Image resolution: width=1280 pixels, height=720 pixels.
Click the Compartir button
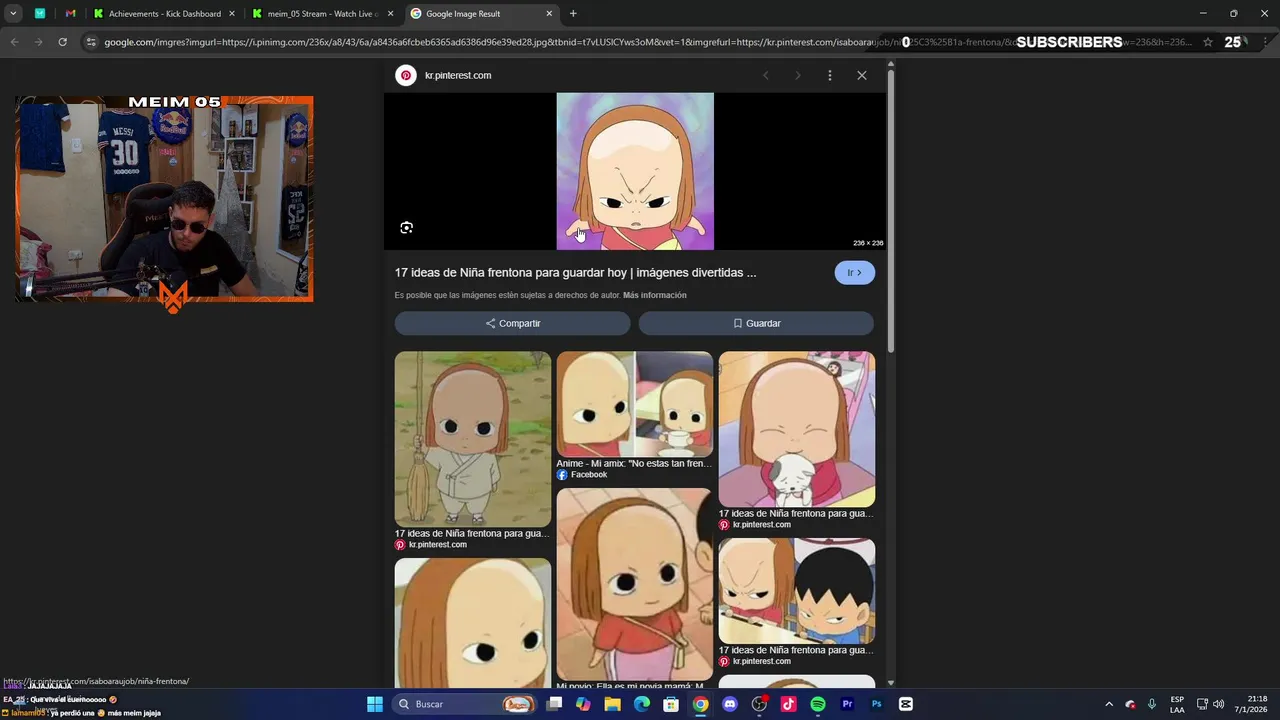[512, 323]
